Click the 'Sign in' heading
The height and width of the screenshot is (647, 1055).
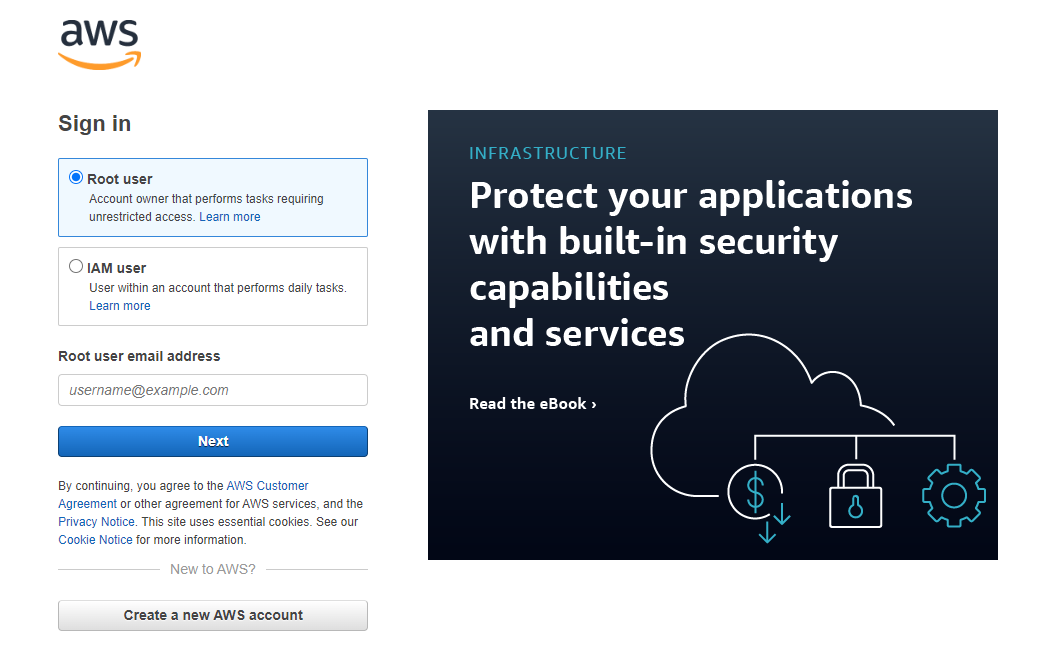(x=95, y=124)
